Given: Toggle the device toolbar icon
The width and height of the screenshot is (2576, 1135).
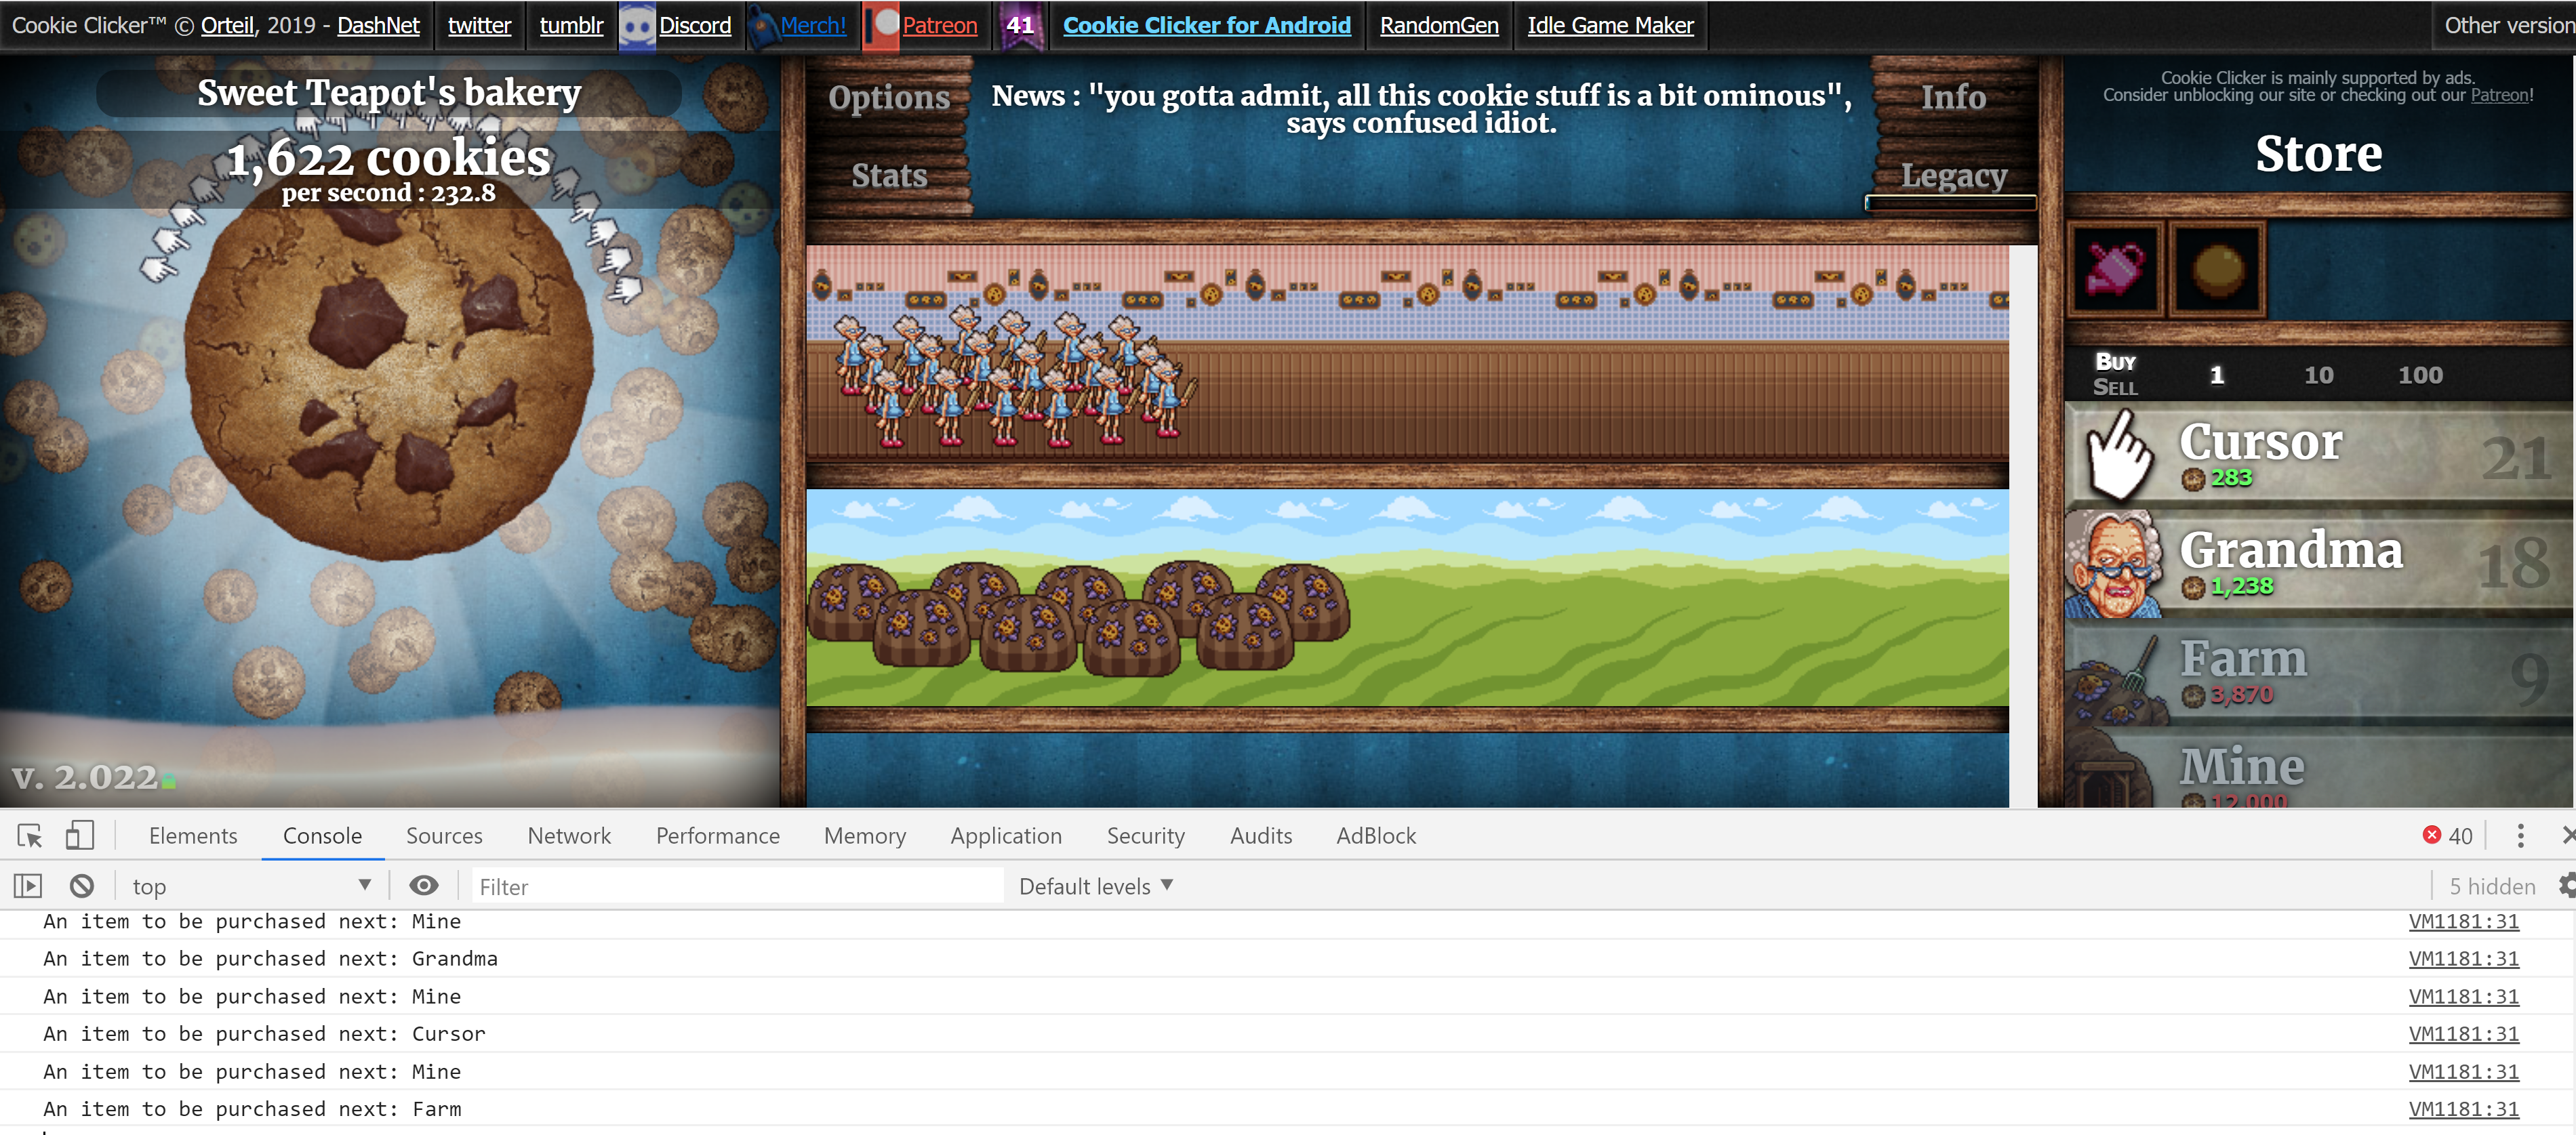Looking at the screenshot, I should (79, 835).
